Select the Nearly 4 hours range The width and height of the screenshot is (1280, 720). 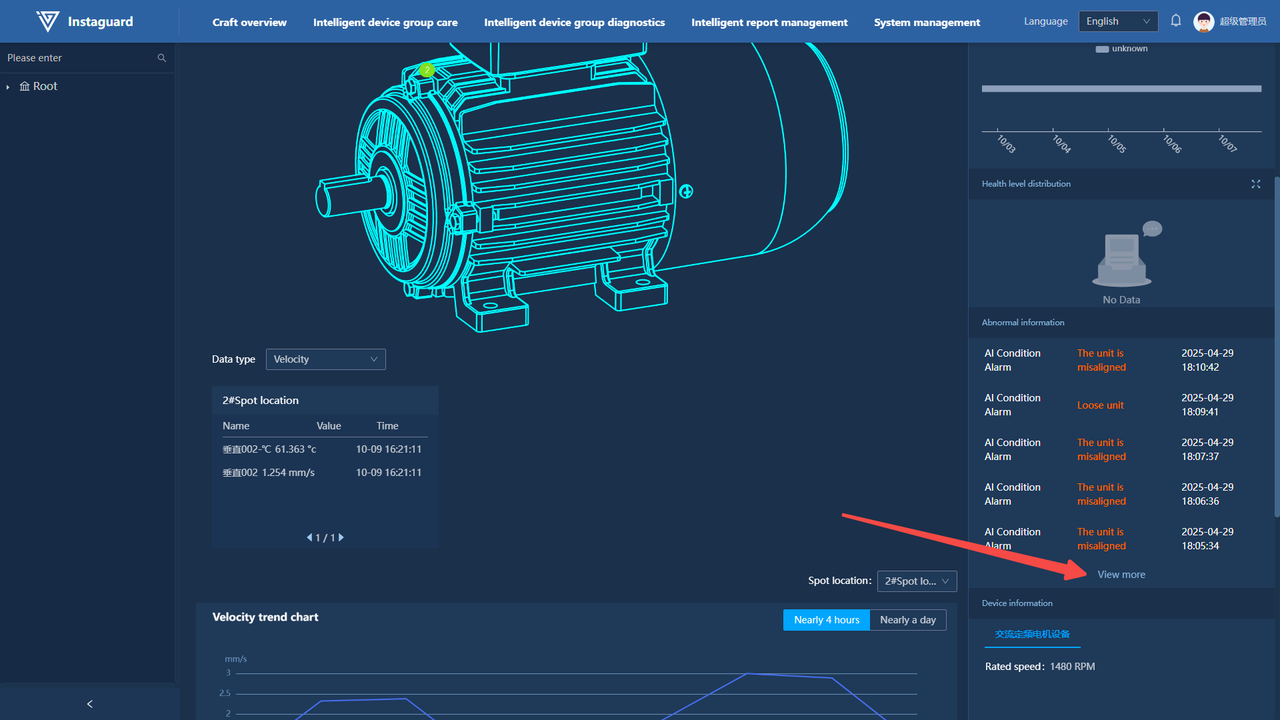coord(826,620)
